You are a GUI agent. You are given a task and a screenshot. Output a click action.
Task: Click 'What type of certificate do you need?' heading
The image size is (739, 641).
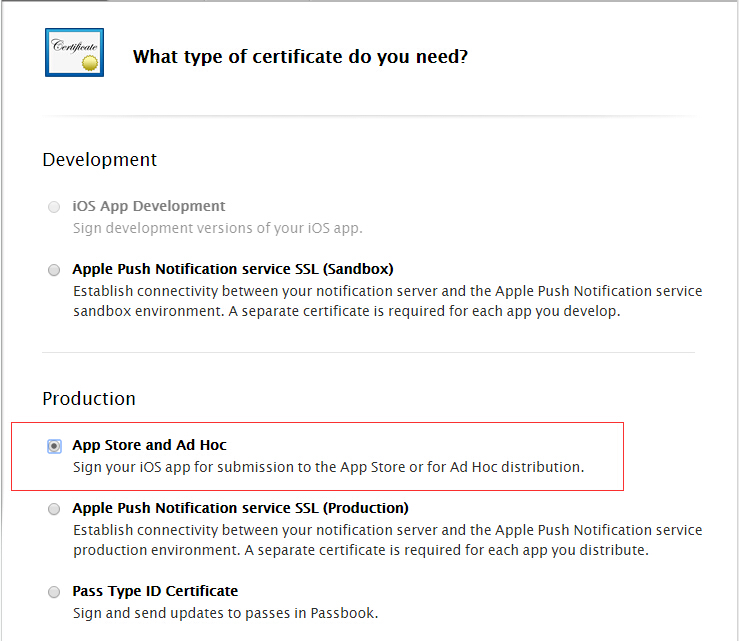300,57
